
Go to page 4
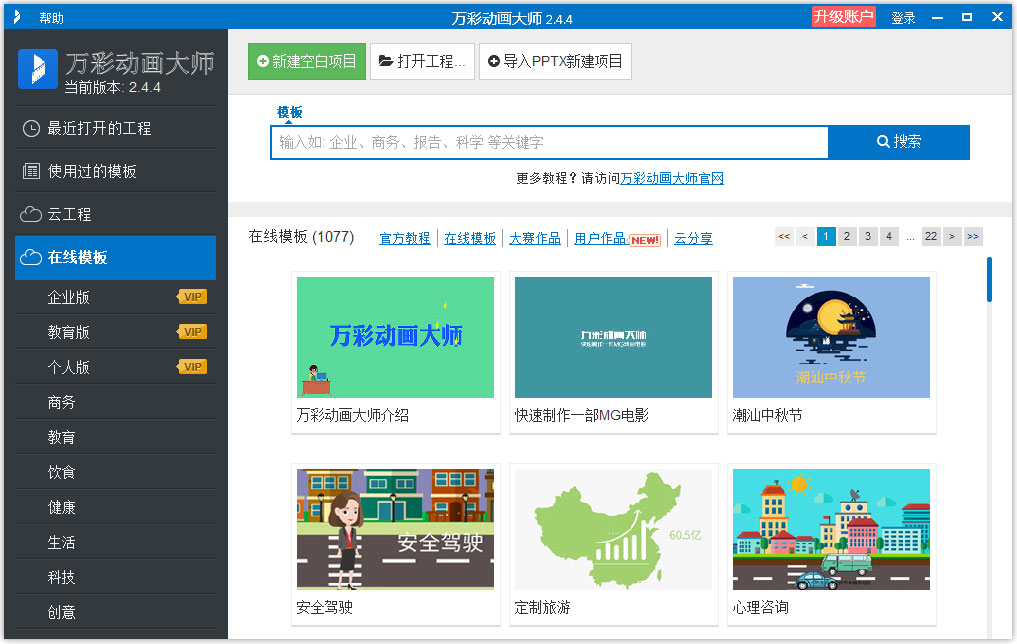[889, 236]
